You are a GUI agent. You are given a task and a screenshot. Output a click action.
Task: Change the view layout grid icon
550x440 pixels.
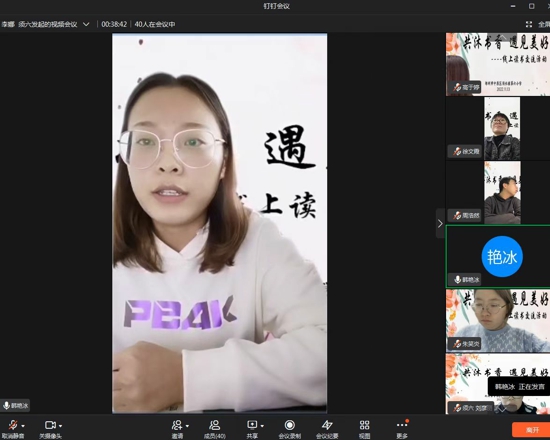[x=364, y=425]
